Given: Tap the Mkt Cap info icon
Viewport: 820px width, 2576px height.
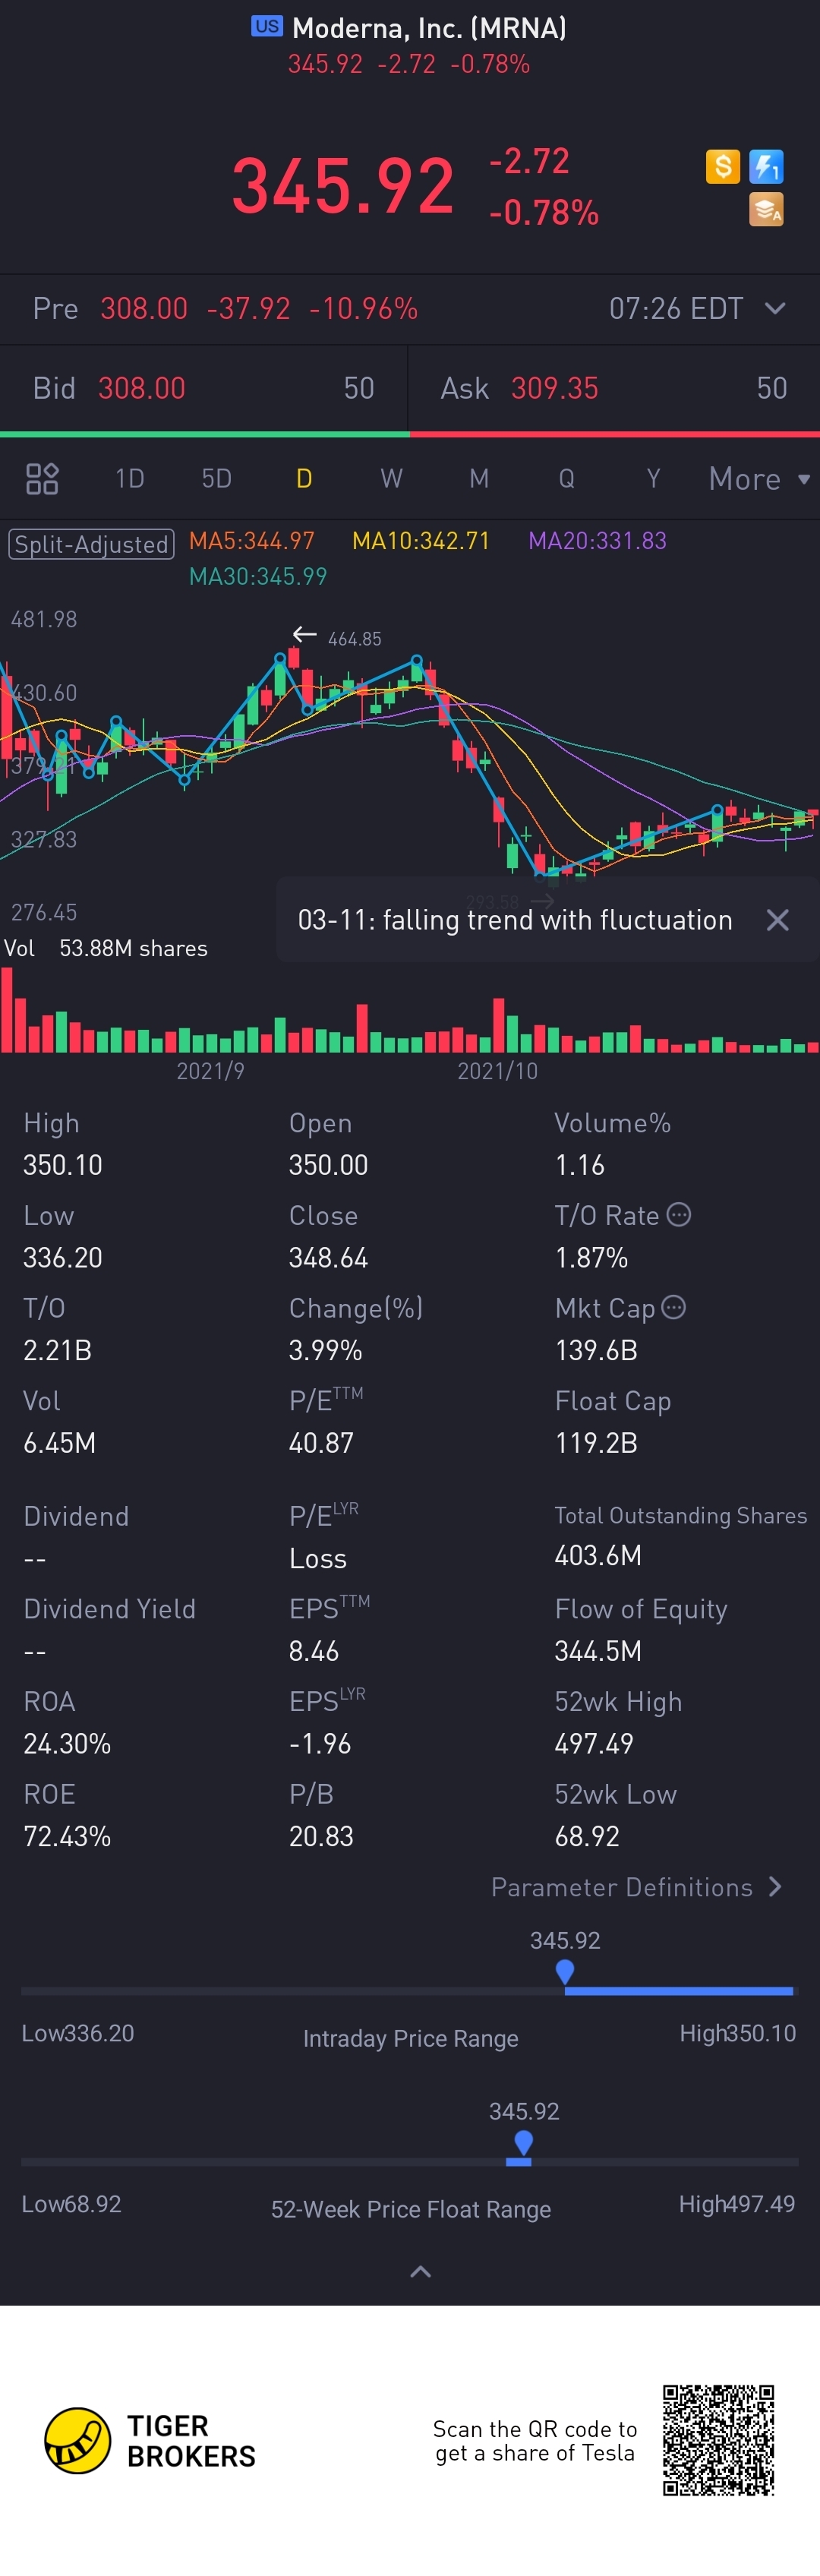Looking at the screenshot, I should (674, 1307).
